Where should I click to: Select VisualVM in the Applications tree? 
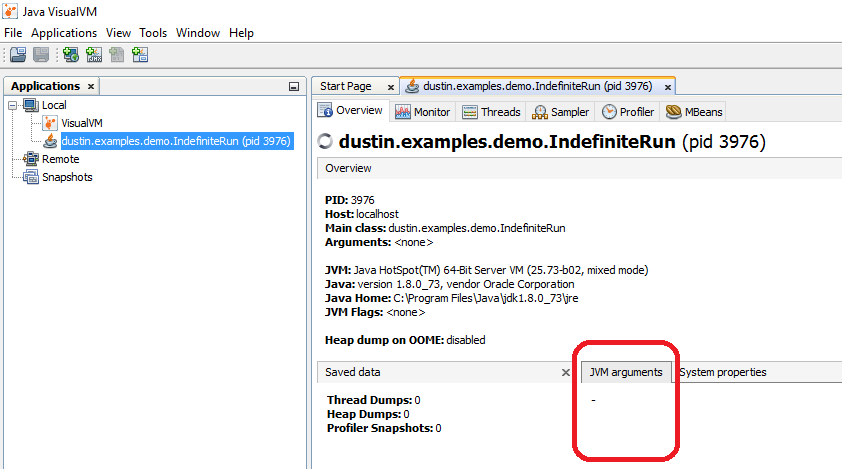point(82,123)
